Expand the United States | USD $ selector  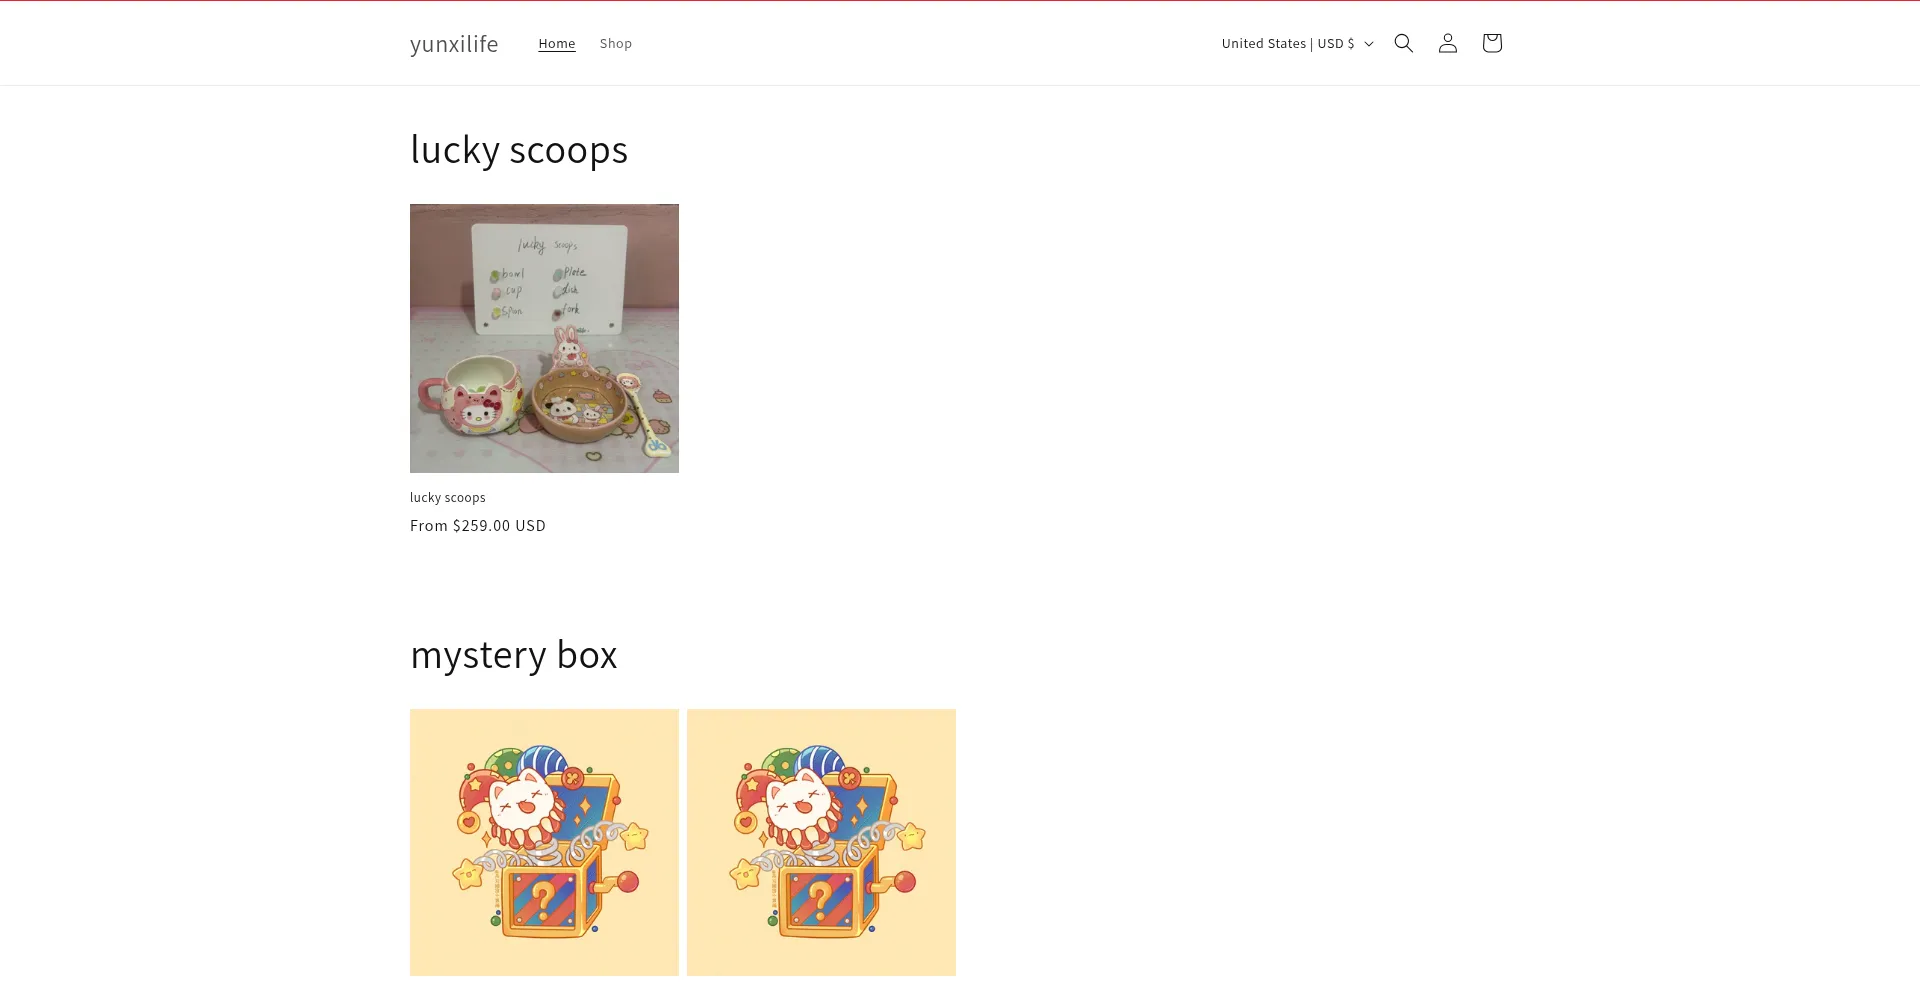[1297, 43]
